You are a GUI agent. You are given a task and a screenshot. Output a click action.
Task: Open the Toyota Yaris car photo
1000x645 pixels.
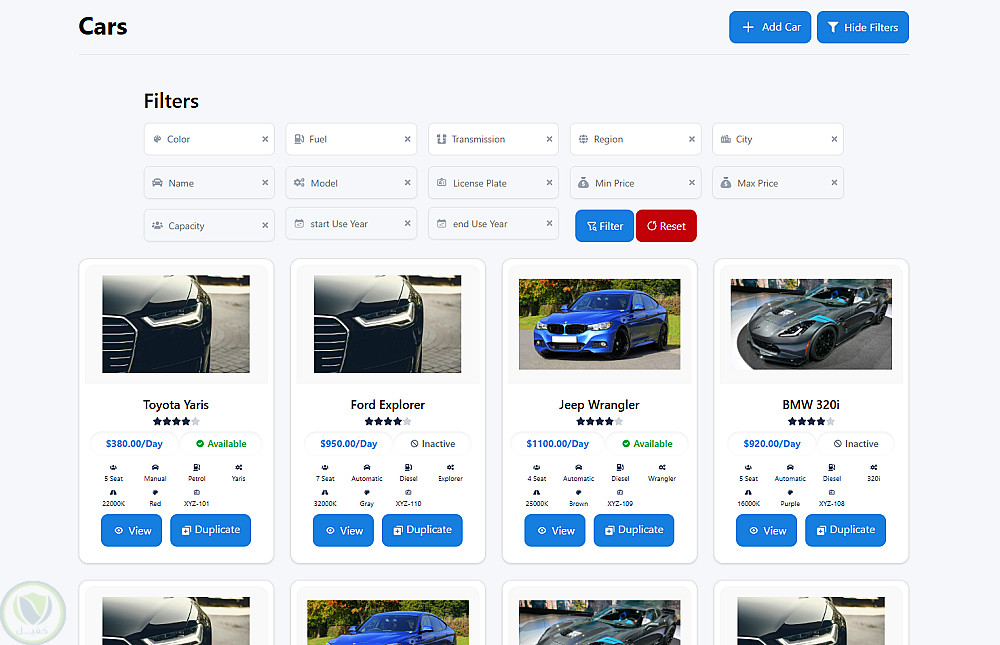[176, 324]
